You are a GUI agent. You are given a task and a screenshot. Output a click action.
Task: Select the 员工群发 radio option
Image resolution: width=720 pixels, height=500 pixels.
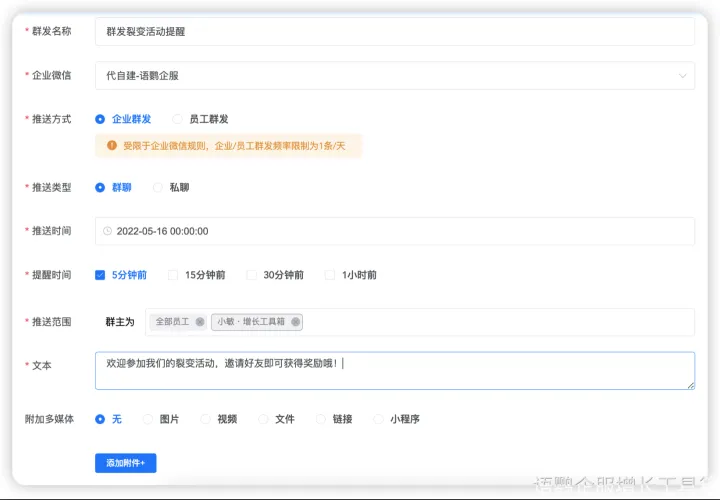(178, 119)
